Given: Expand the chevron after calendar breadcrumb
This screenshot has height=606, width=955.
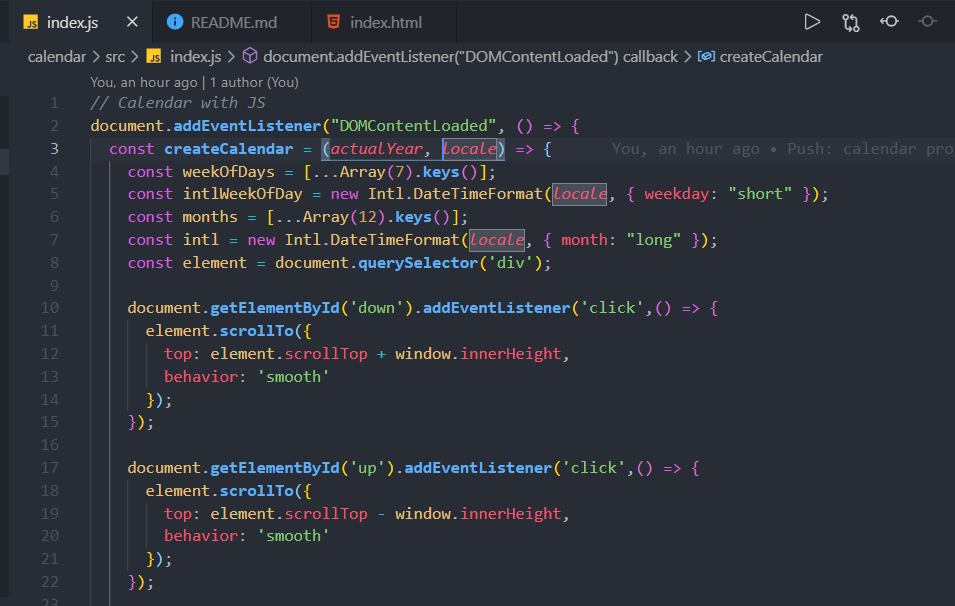Looking at the screenshot, I should [x=96, y=57].
